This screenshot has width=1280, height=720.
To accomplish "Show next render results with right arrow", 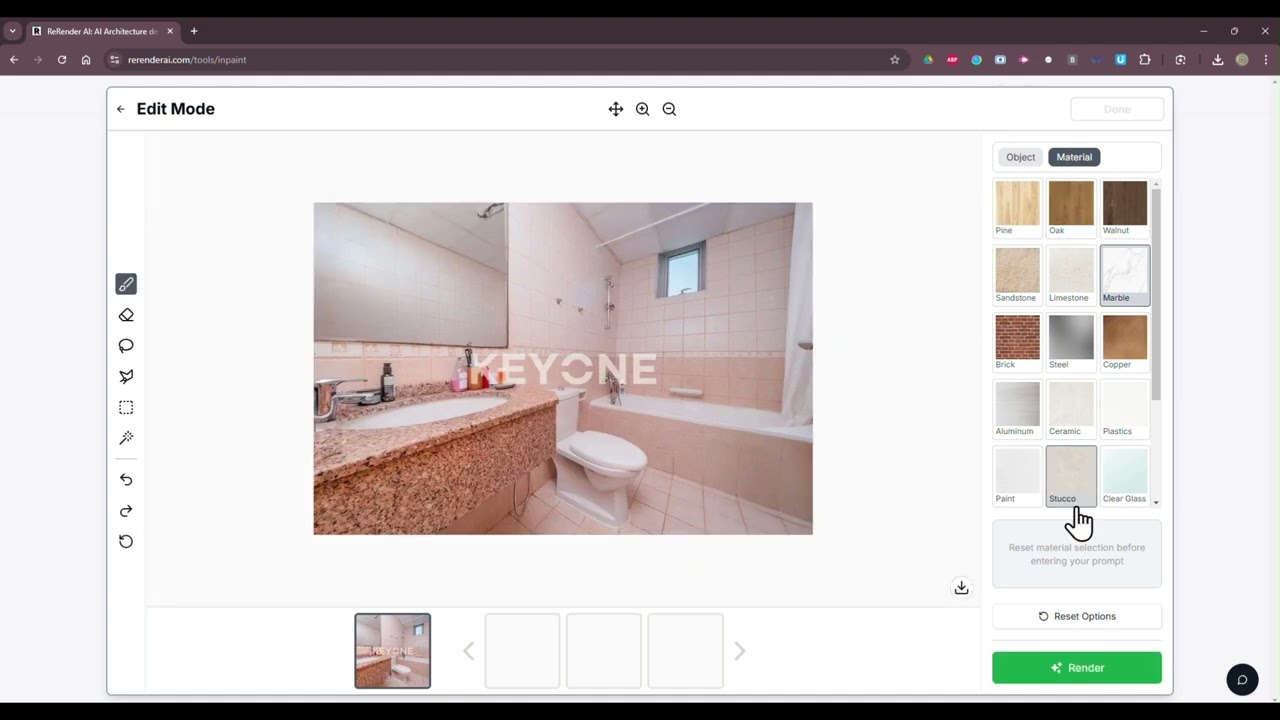I will pos(739,651).
